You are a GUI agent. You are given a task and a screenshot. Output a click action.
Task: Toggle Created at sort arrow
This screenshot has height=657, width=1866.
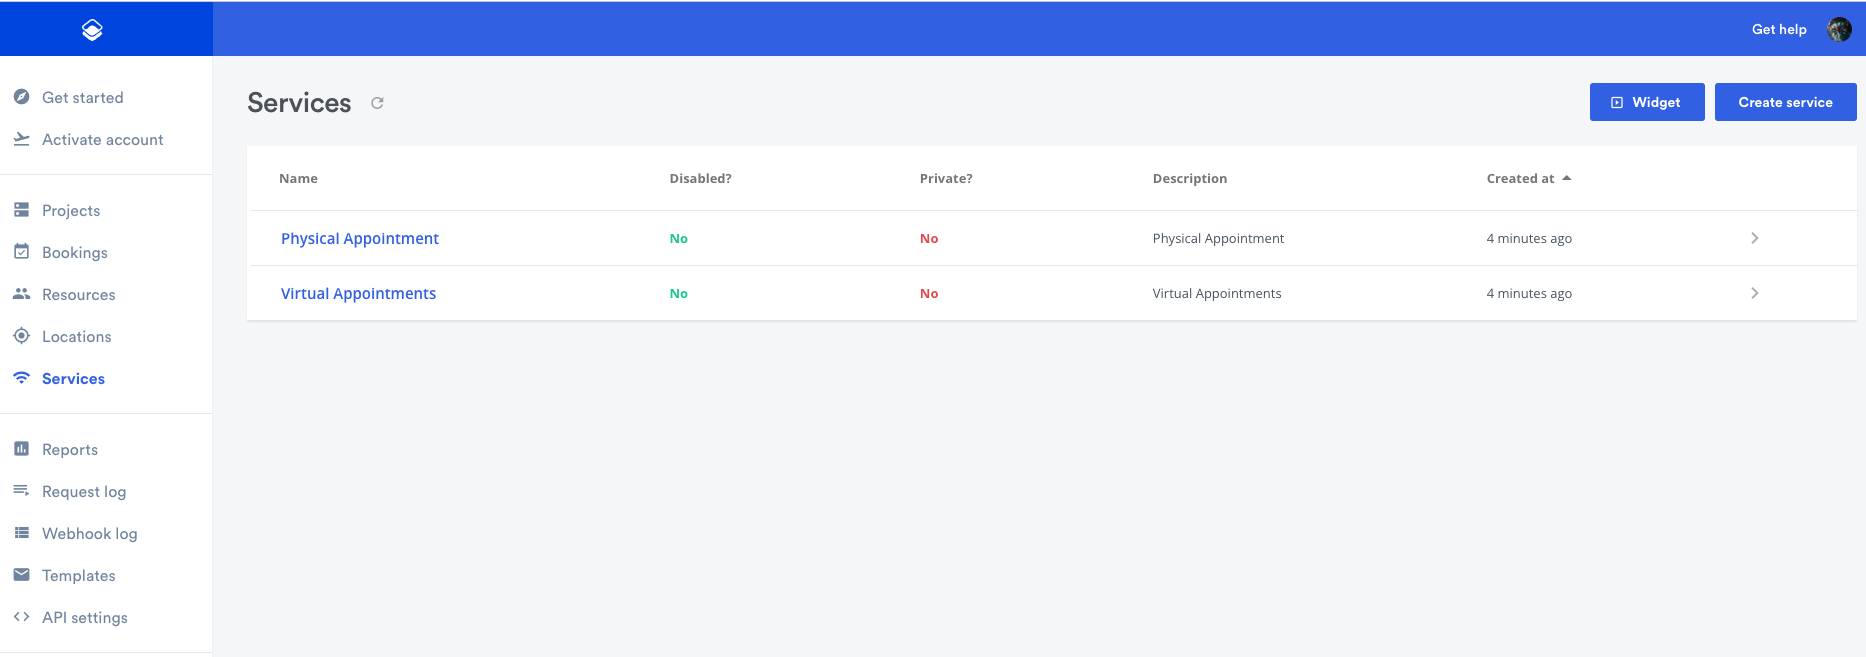point(1567,178)
